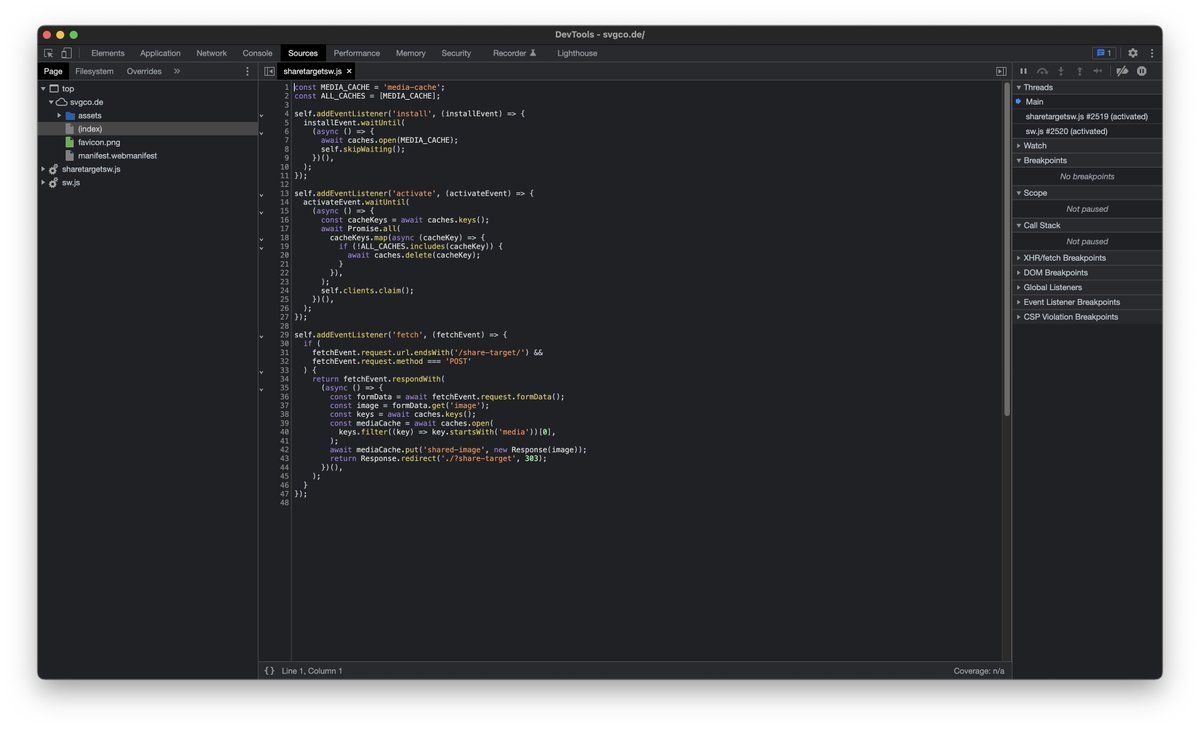Collapse the svgco.de tree node

(51, 102)
